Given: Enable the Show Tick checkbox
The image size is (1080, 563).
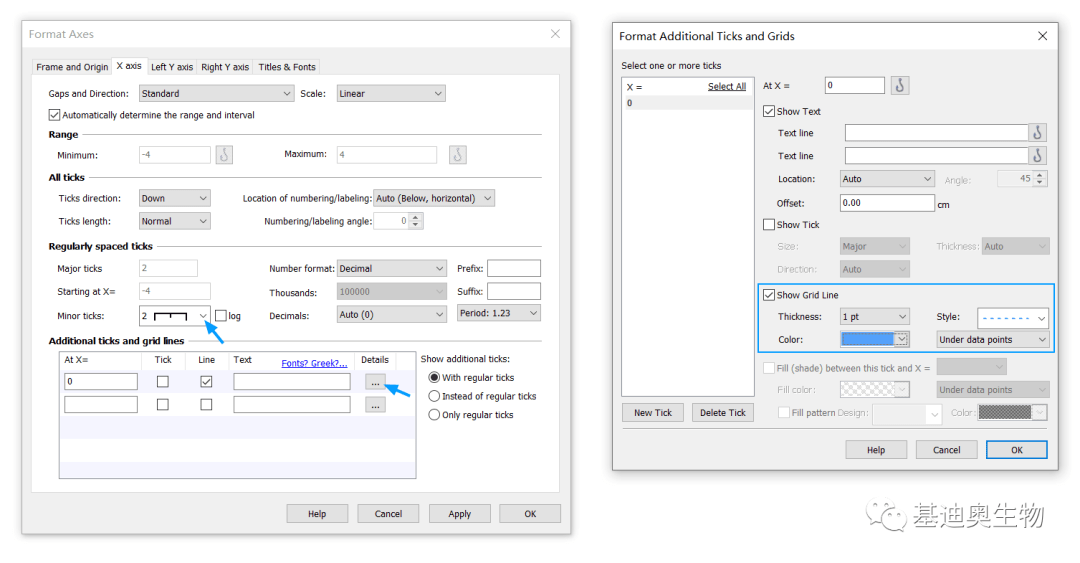Looking at the screenshot, I should click(x=769, y=225).
